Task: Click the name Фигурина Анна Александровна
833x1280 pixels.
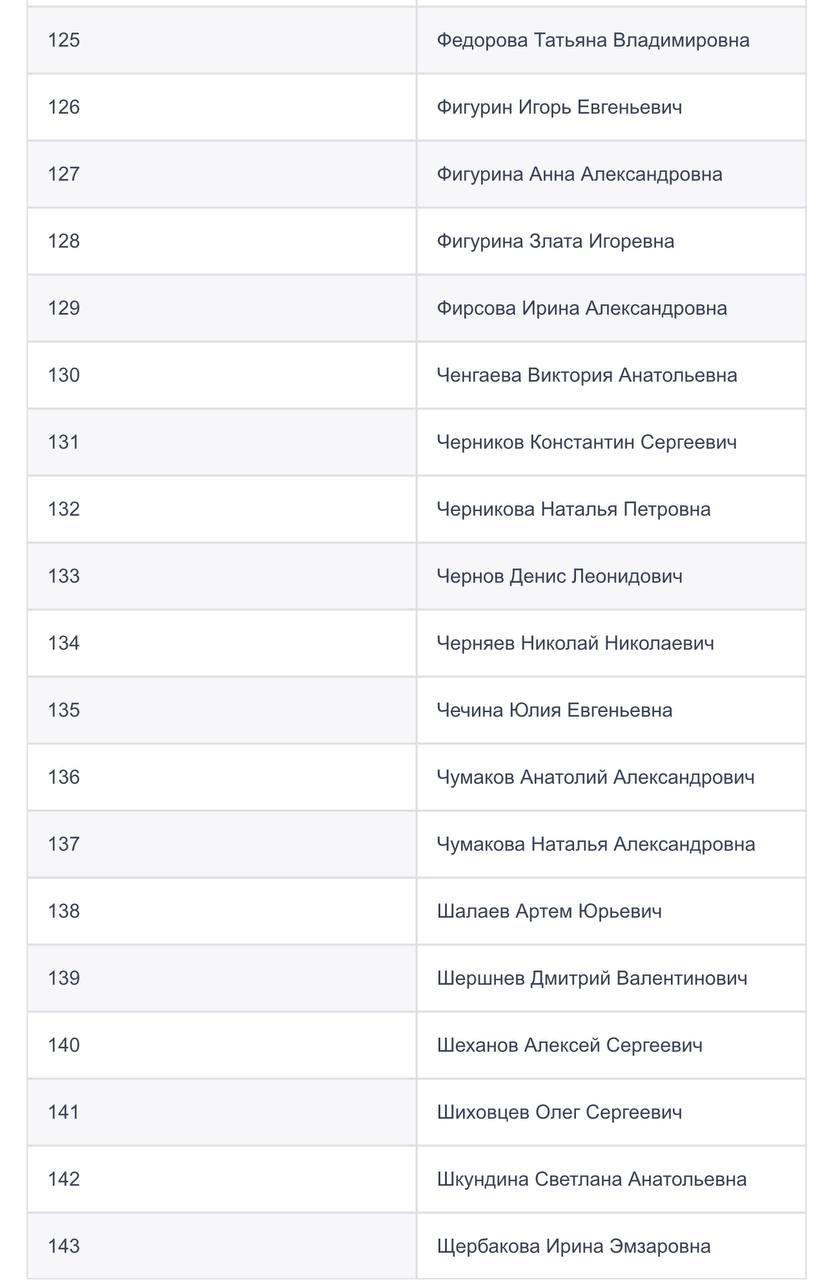Action: pos(579,174)
